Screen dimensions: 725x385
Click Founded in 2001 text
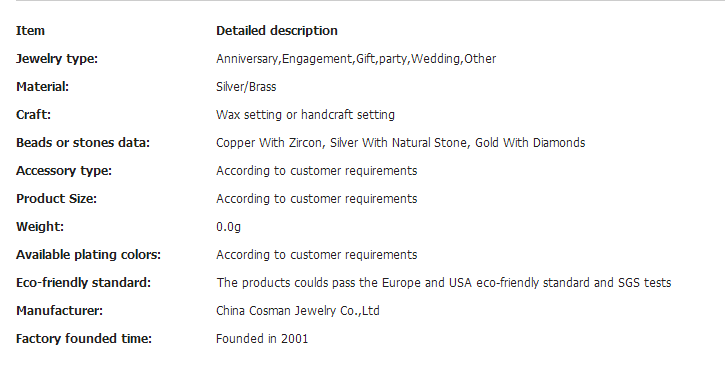tap(262, 339)
